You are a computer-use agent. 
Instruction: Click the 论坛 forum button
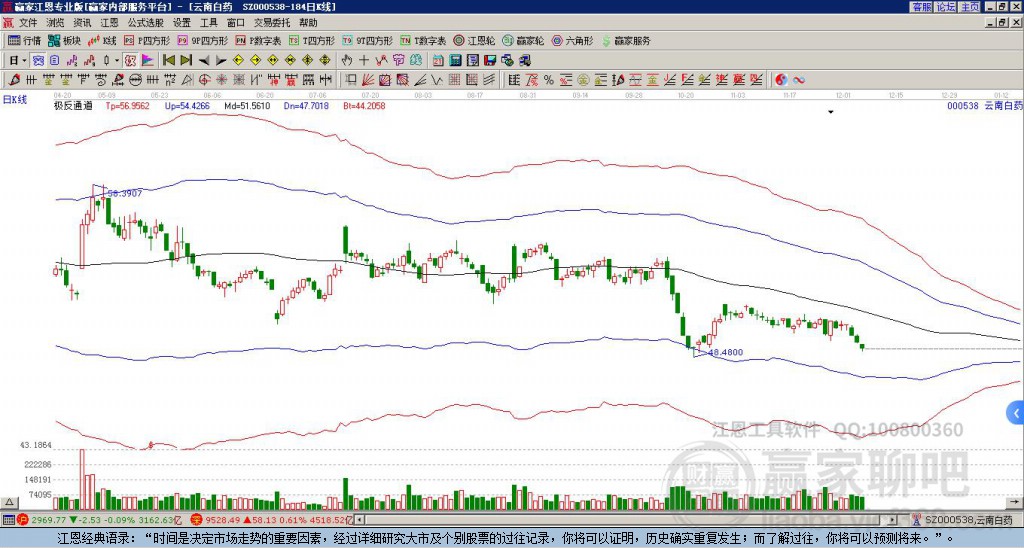pos(945,7)
